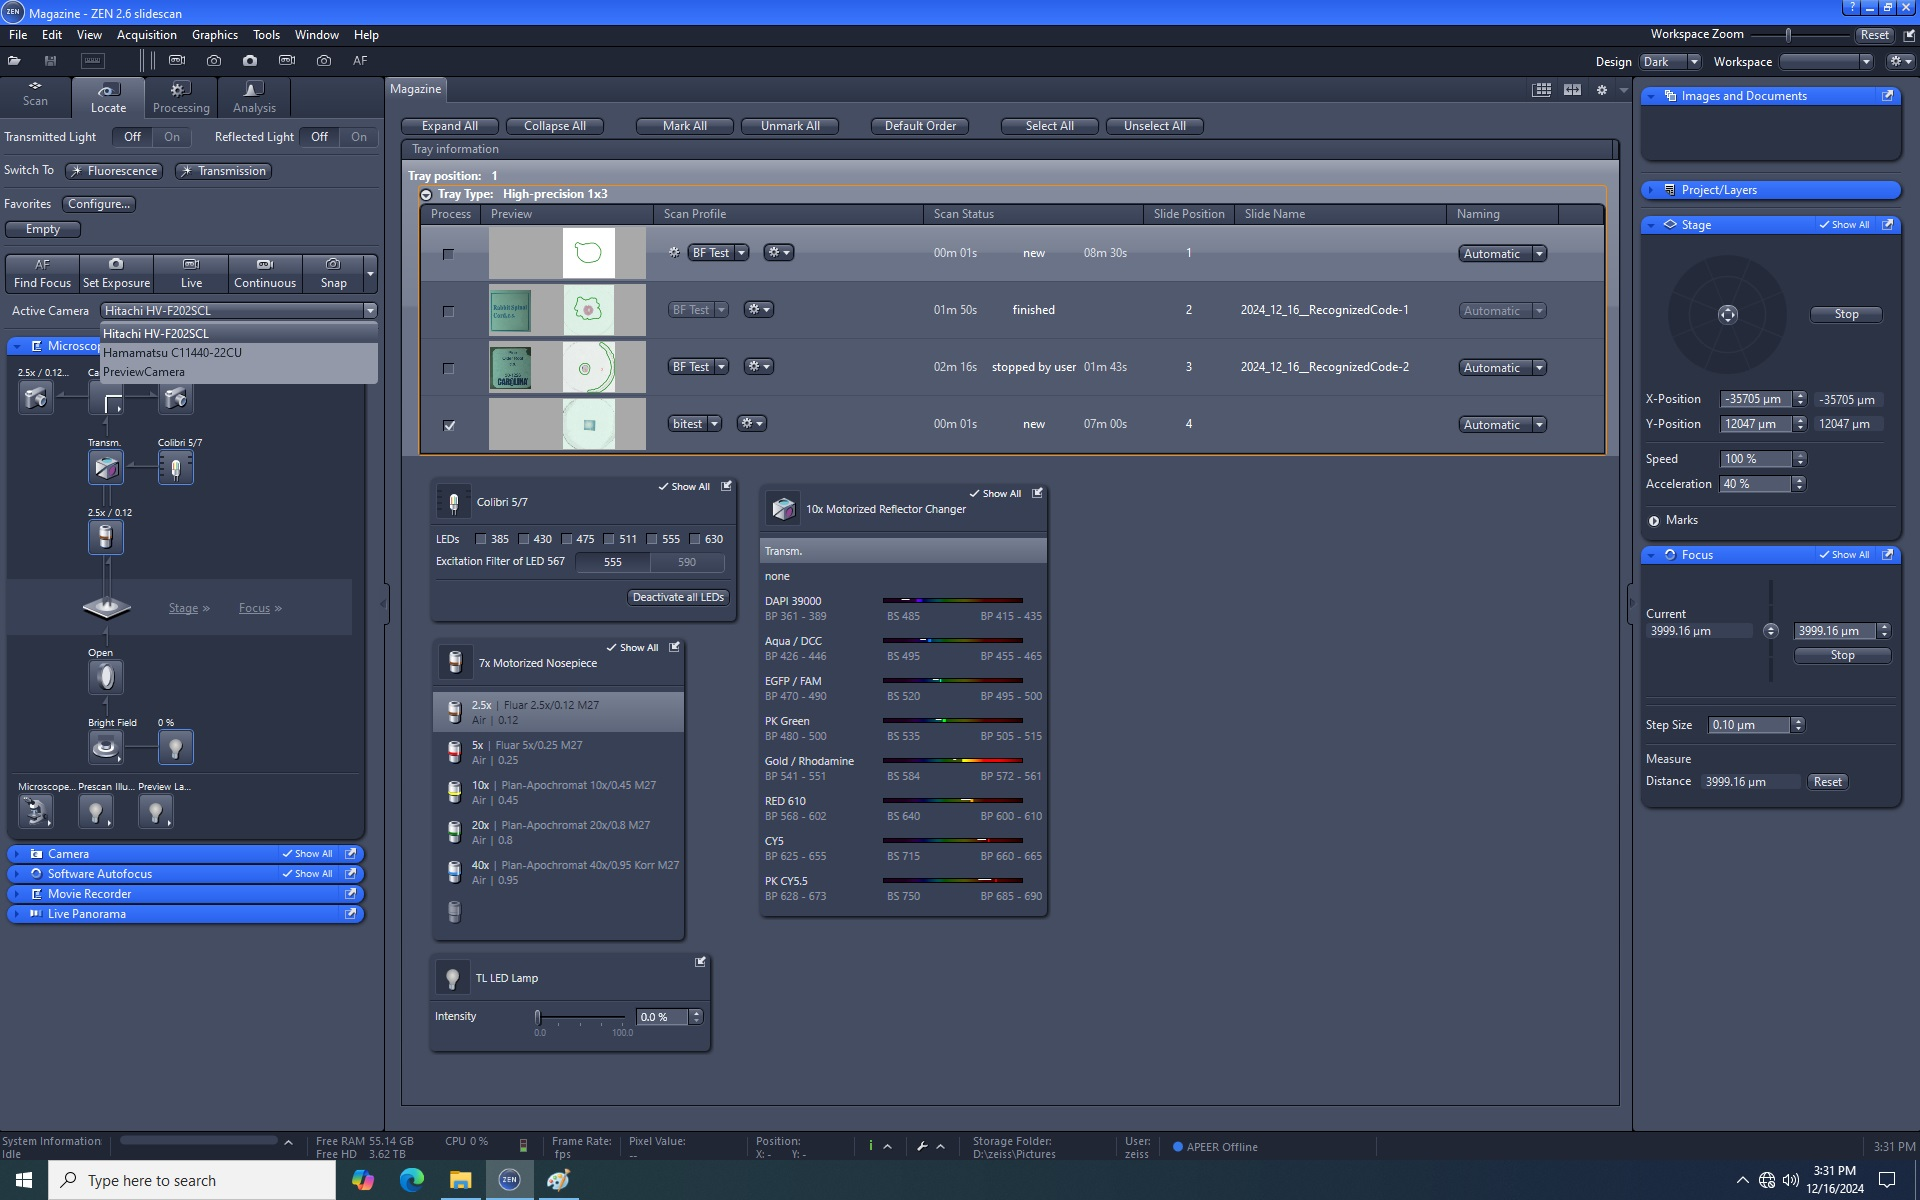Screen dimensions: 1920x1200
Task: Expand the Camera panel
Action: [x=16, y=854]
